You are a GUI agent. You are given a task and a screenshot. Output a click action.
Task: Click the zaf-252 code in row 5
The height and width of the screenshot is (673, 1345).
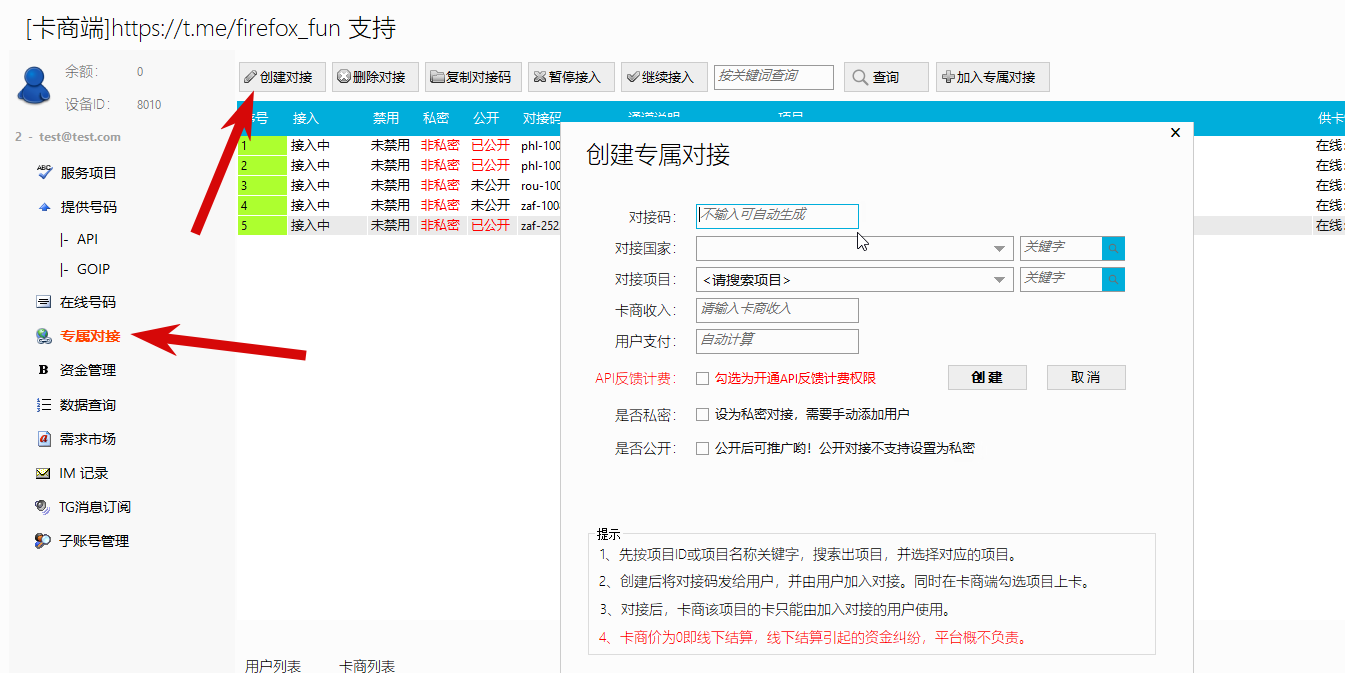(x=540, y=225)
